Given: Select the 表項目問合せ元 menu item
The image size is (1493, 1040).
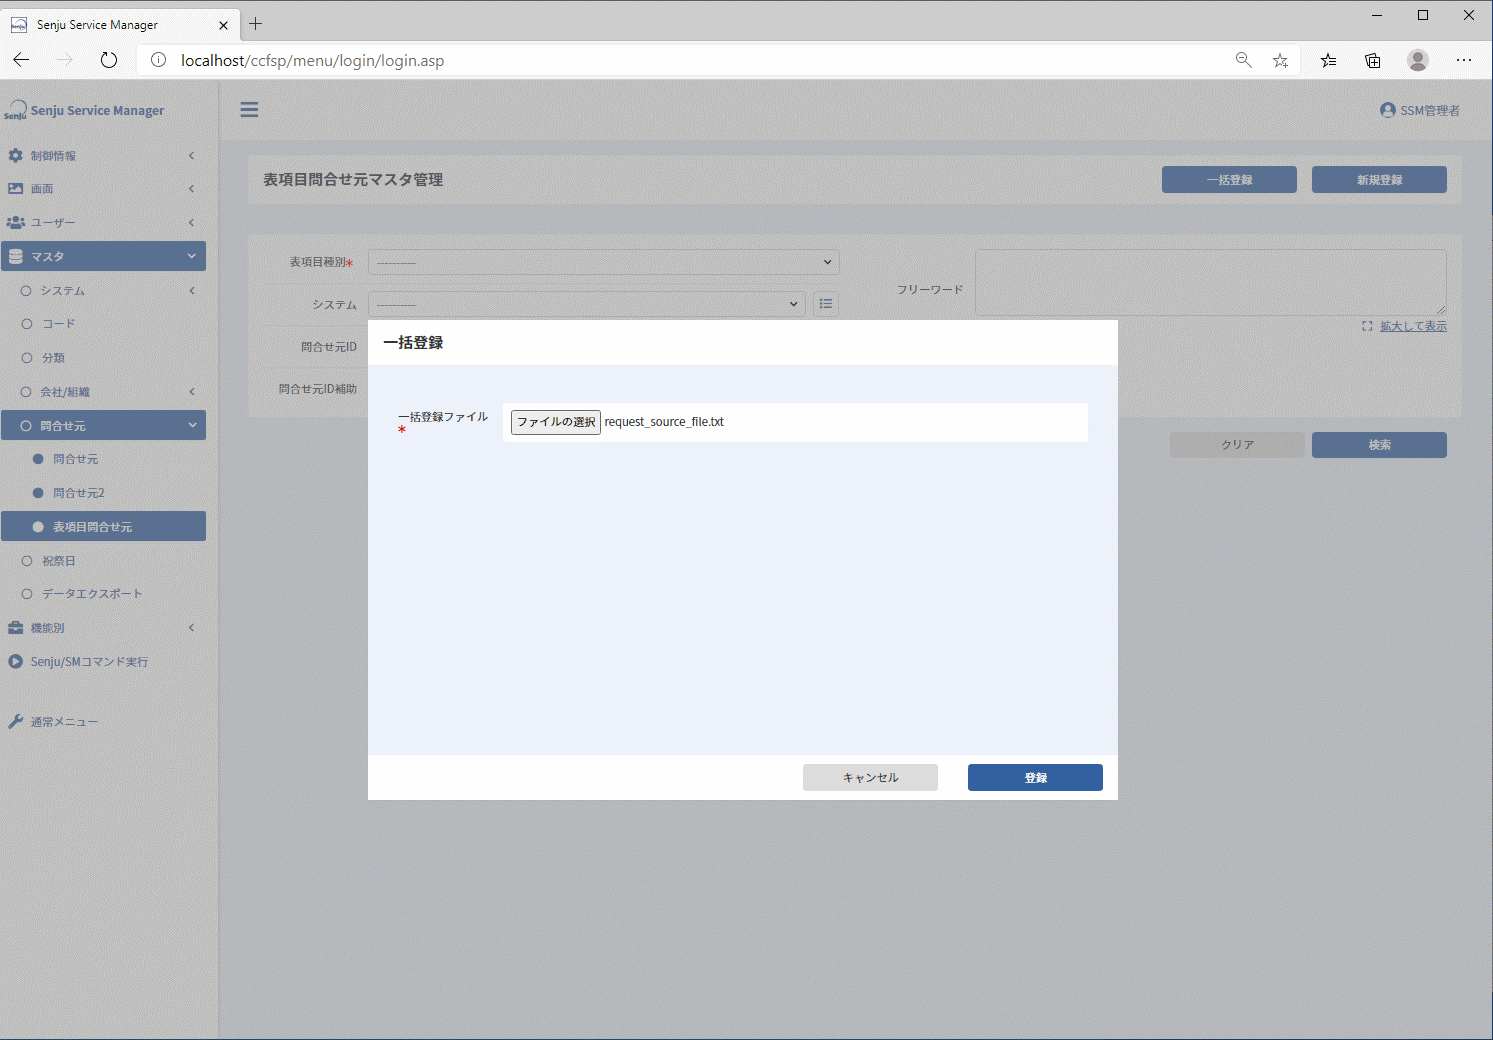Looking at the screenshot, I should 104,527.
